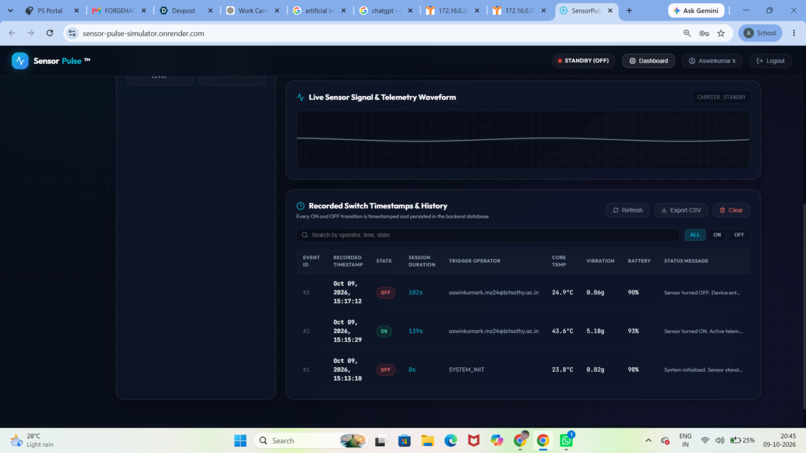Viewport: 806px width, 453px height.
Task: Switch to the FORGEHA Gmail tab
Action: [117, 10]
